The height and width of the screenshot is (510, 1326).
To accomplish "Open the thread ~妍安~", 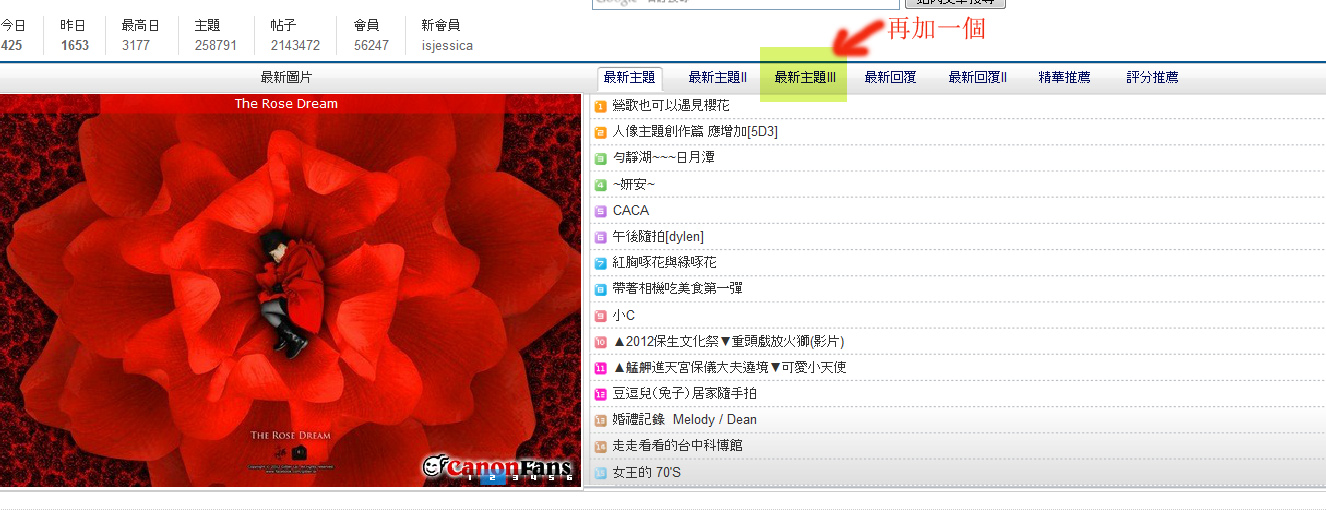I will [x=634, y=184].
